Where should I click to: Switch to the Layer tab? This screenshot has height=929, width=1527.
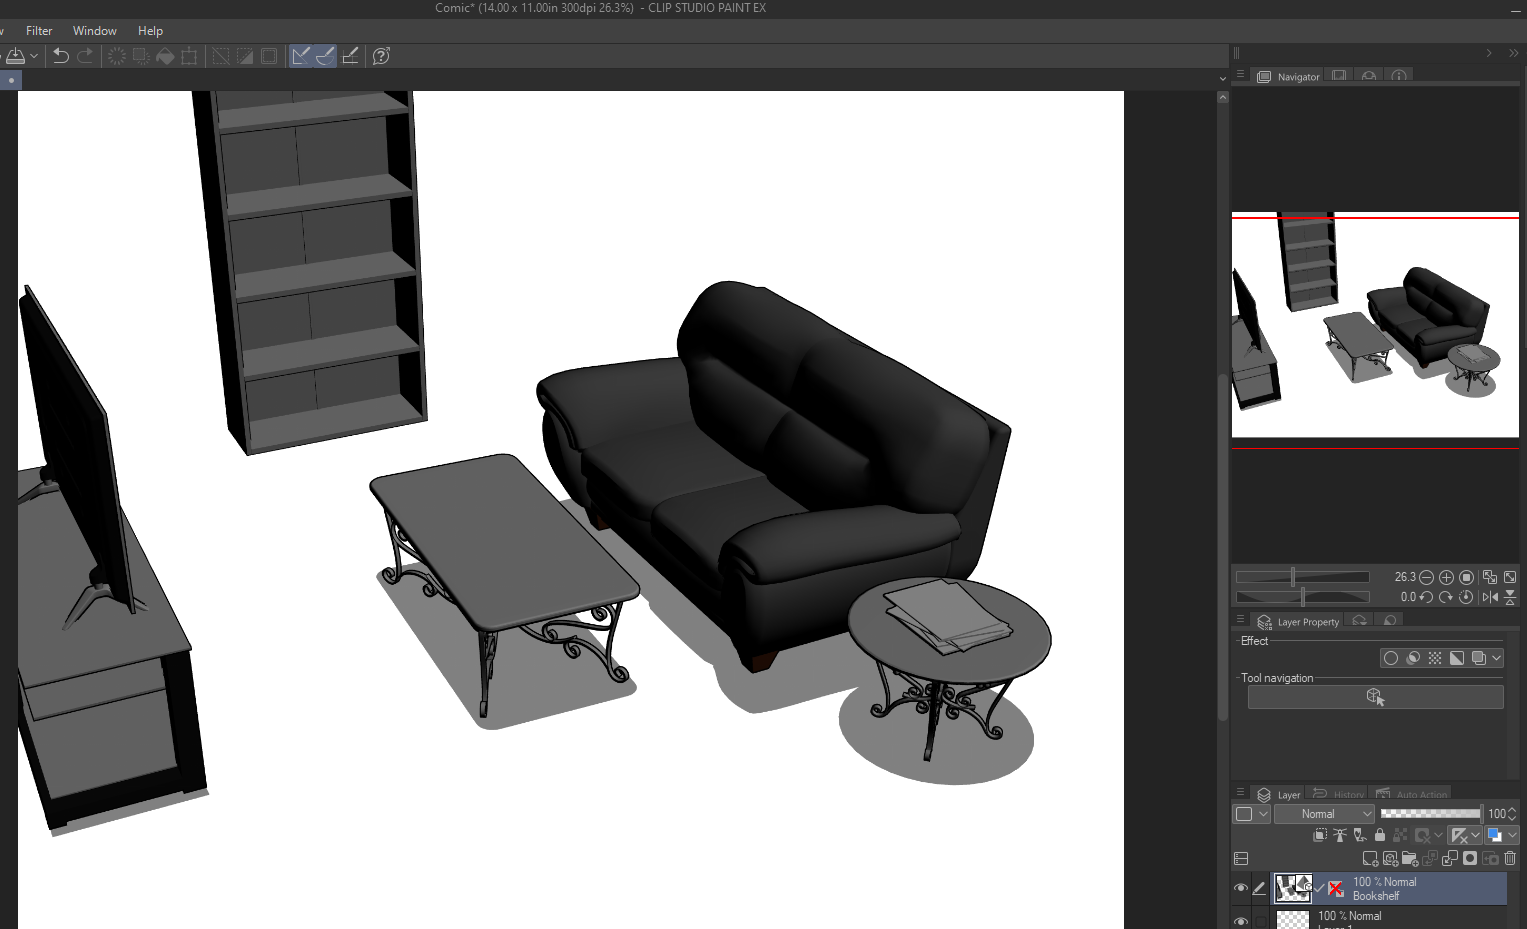pos(1279,795)
